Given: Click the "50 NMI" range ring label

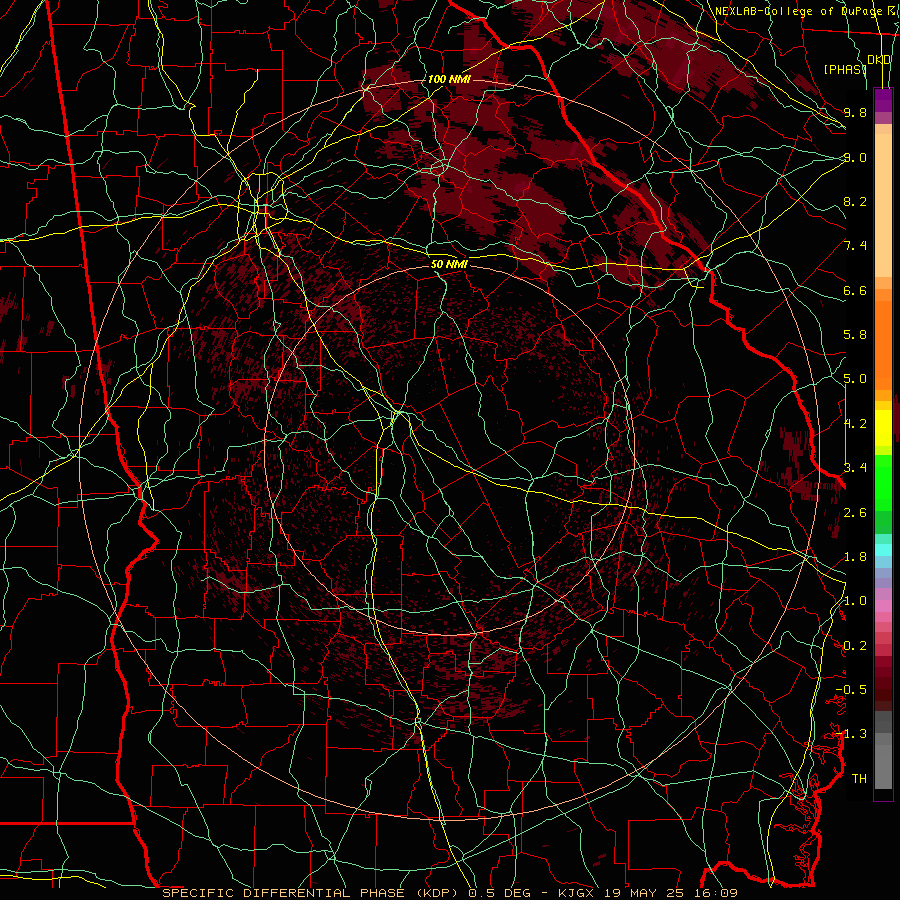Looking at the screenshot, I should (x=449, y=264).
